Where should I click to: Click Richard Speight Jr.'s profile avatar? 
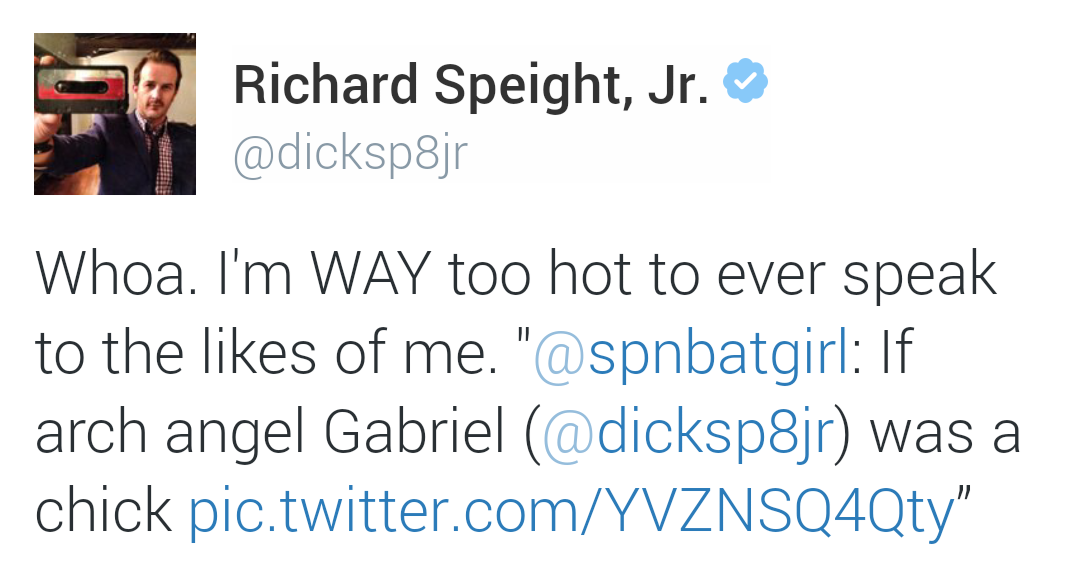tap(115, 113)
